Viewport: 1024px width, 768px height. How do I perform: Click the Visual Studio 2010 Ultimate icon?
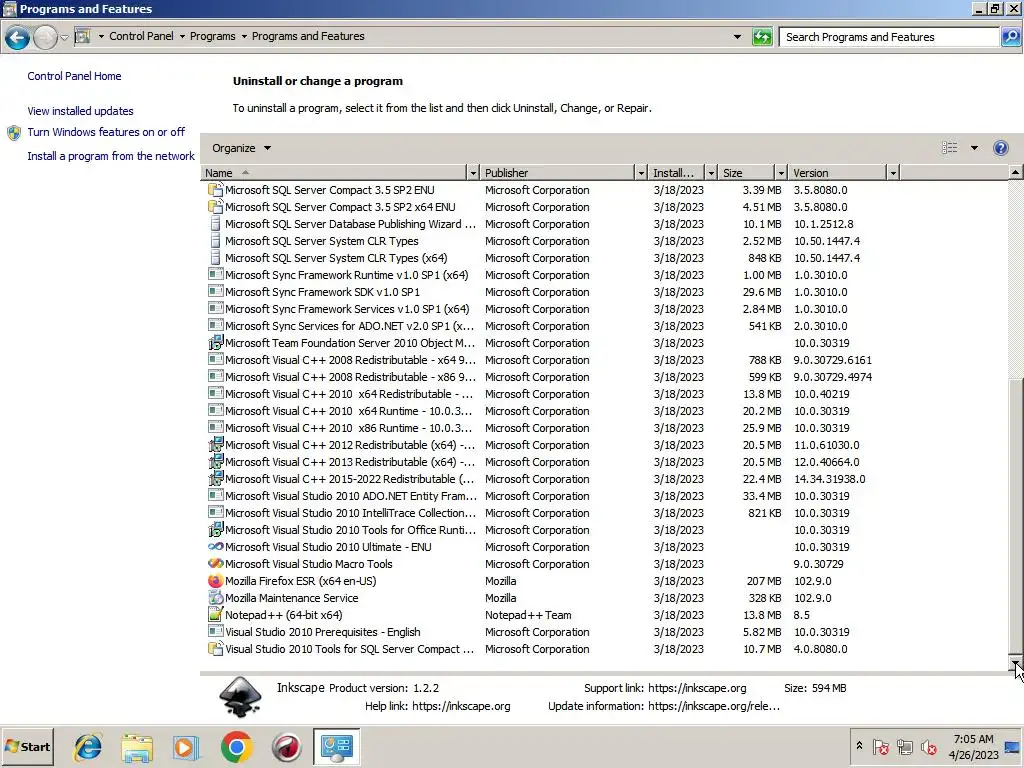(x=215, y=547)
